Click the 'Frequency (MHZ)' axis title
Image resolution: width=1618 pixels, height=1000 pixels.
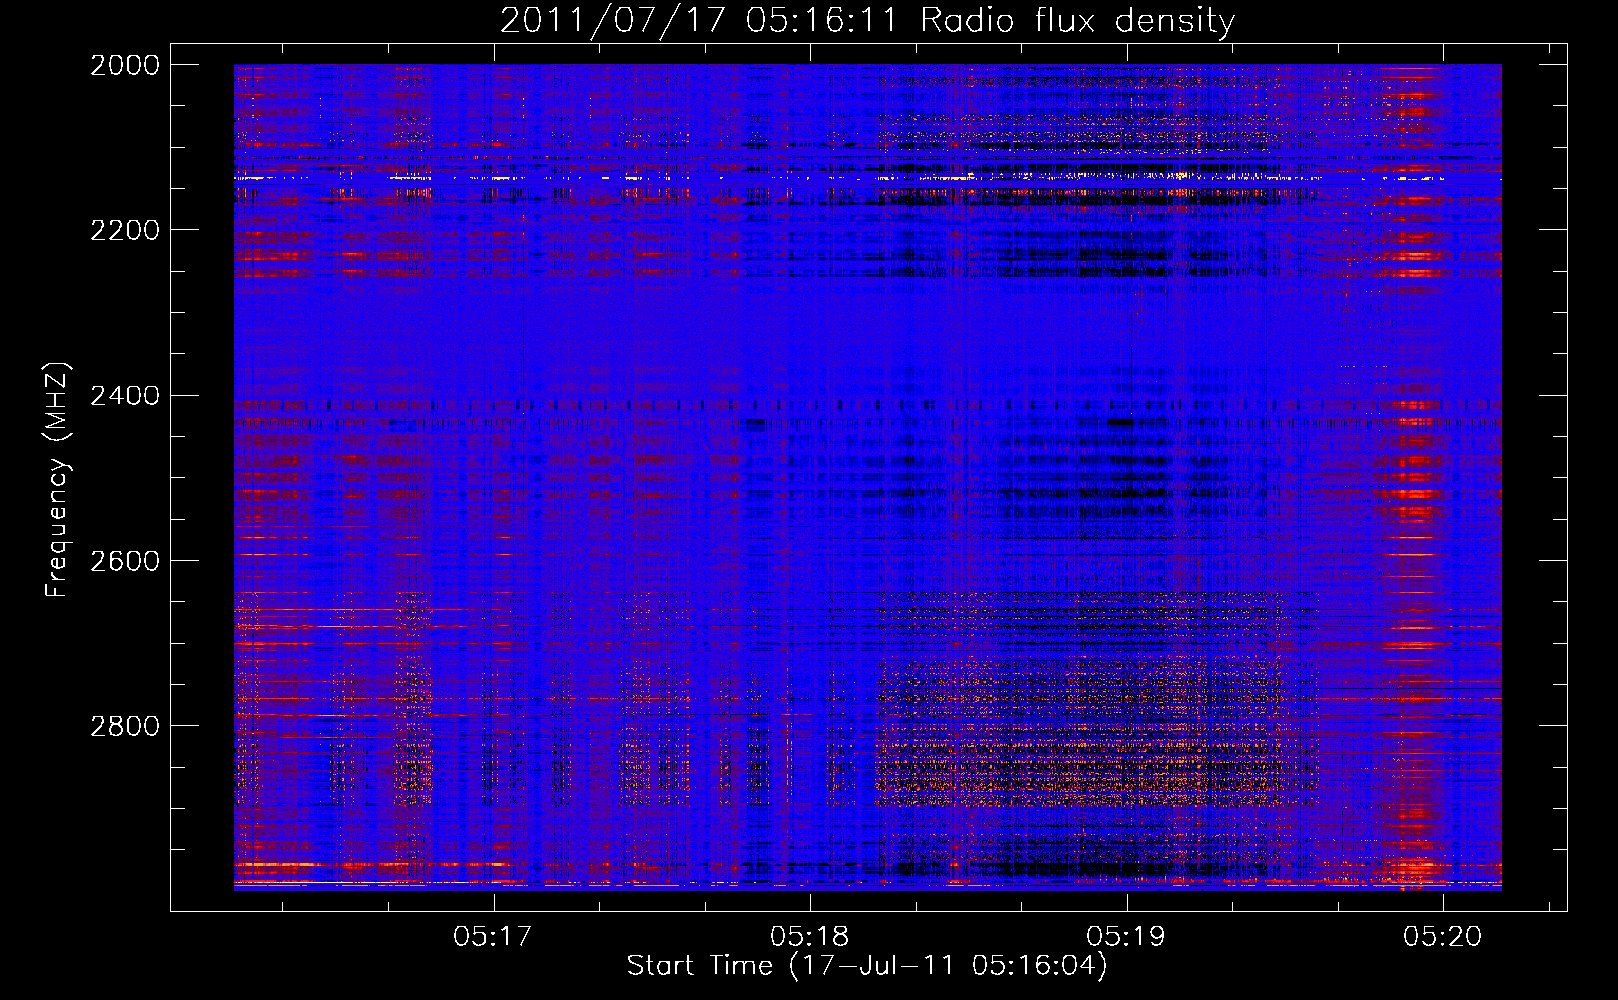coord(57,480)
